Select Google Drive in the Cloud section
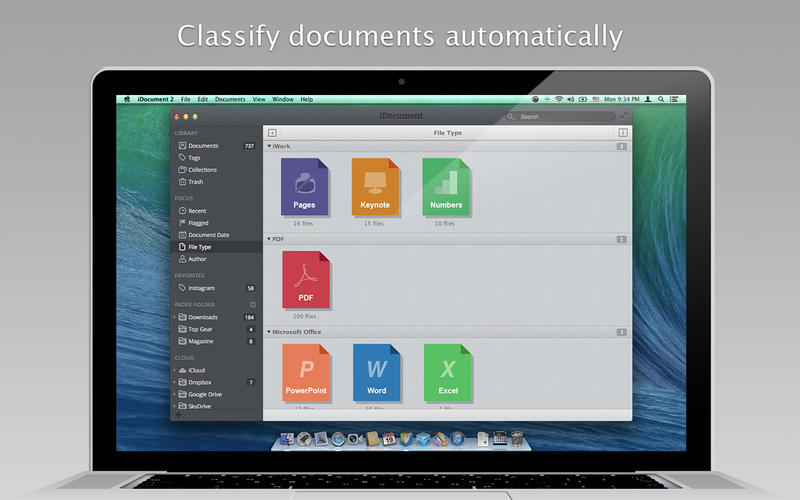Viewport: 800px width, 500px height. point(216,394)
